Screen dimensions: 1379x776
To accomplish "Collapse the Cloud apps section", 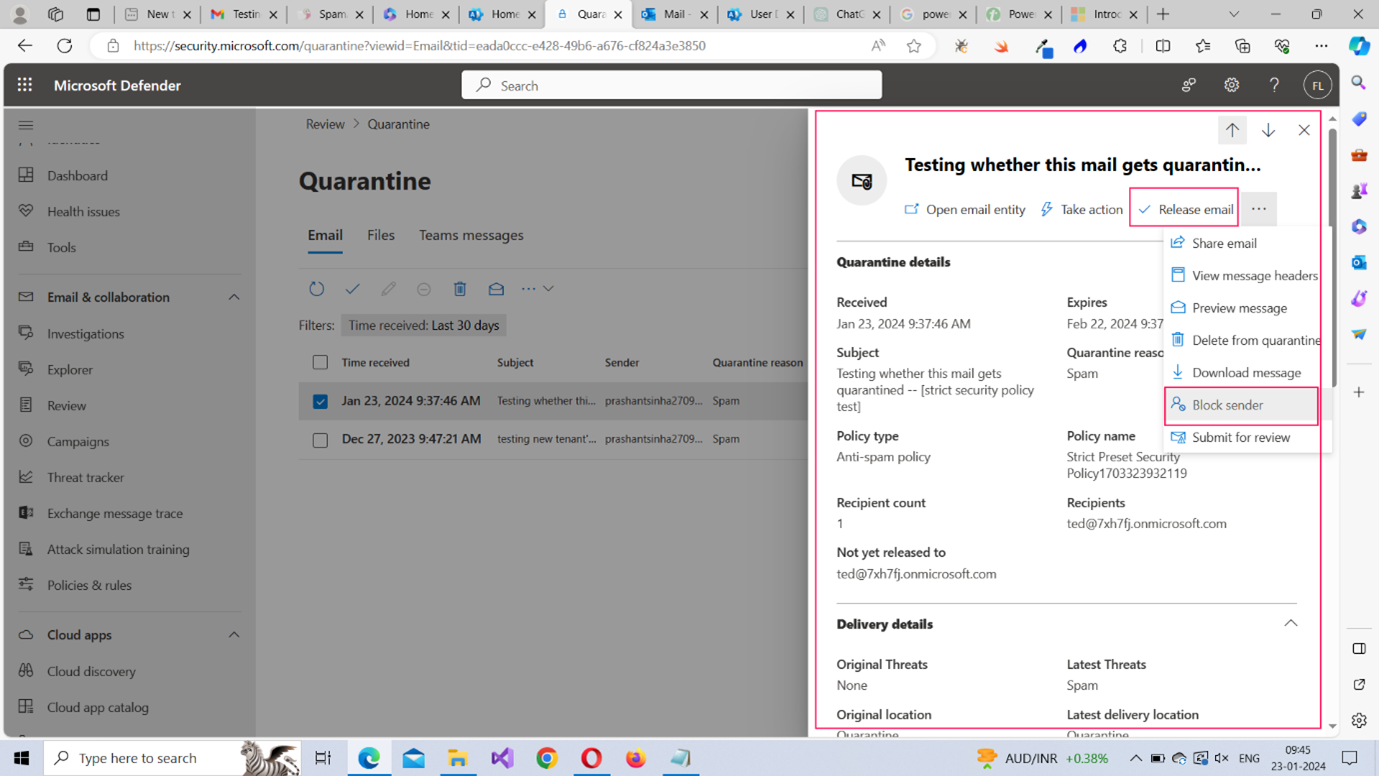I will pos(234,635).
